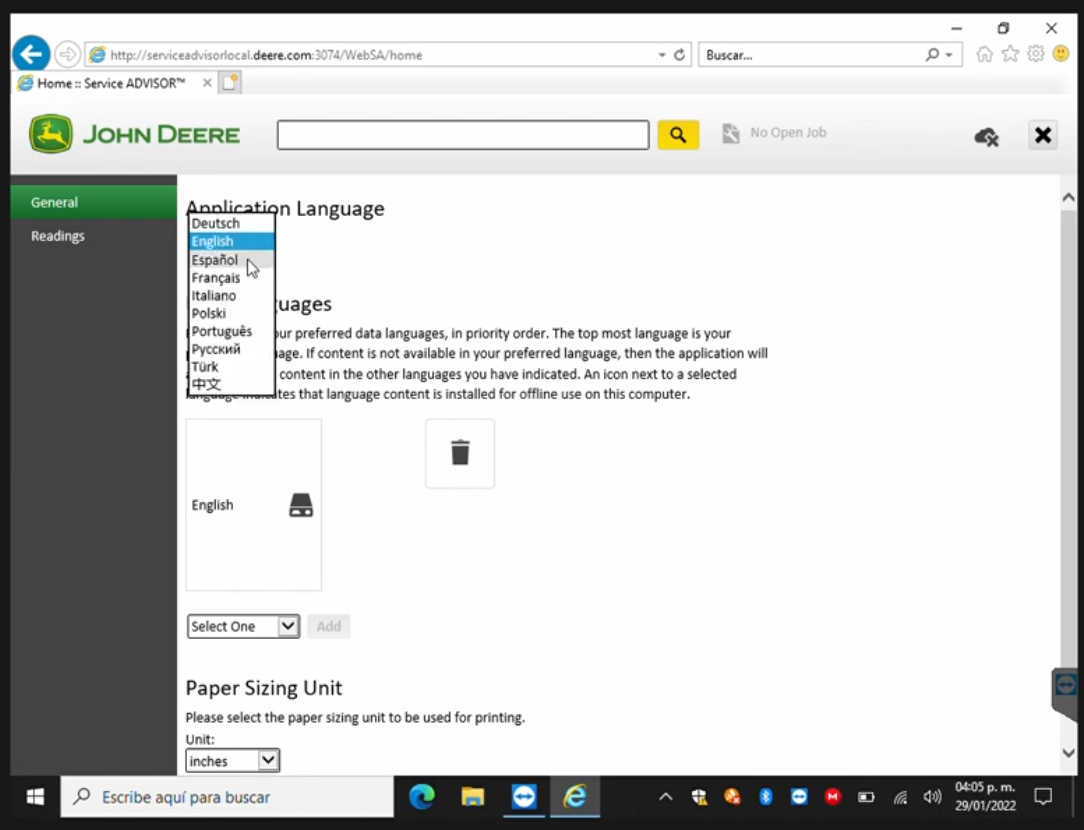Select Deutsch in the Application Language list
Viewport: 1084px width, 830px height.
pos(215,223)
